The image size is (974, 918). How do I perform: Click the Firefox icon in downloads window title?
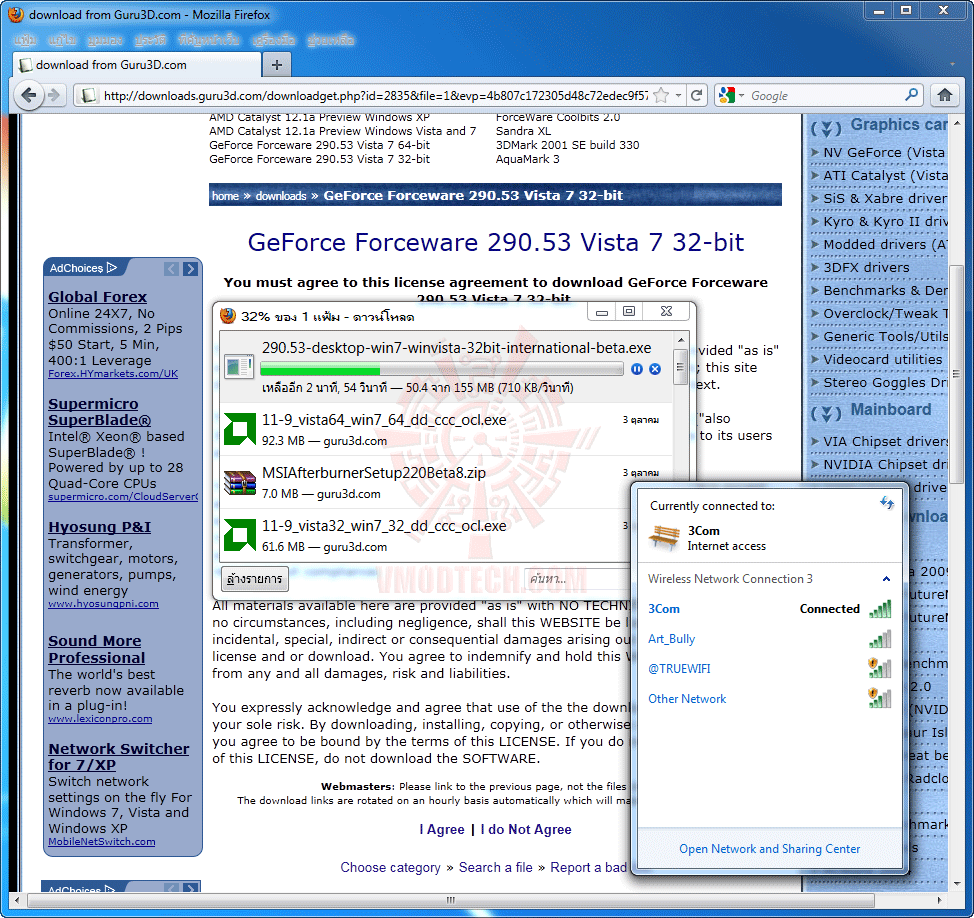(228, 316)
